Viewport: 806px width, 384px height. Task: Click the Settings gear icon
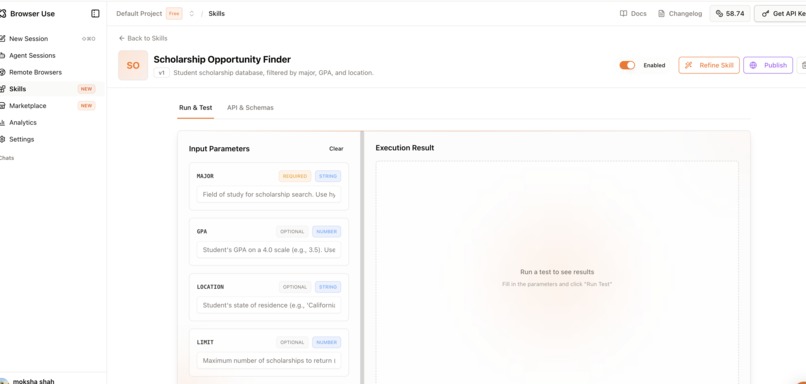3,139
